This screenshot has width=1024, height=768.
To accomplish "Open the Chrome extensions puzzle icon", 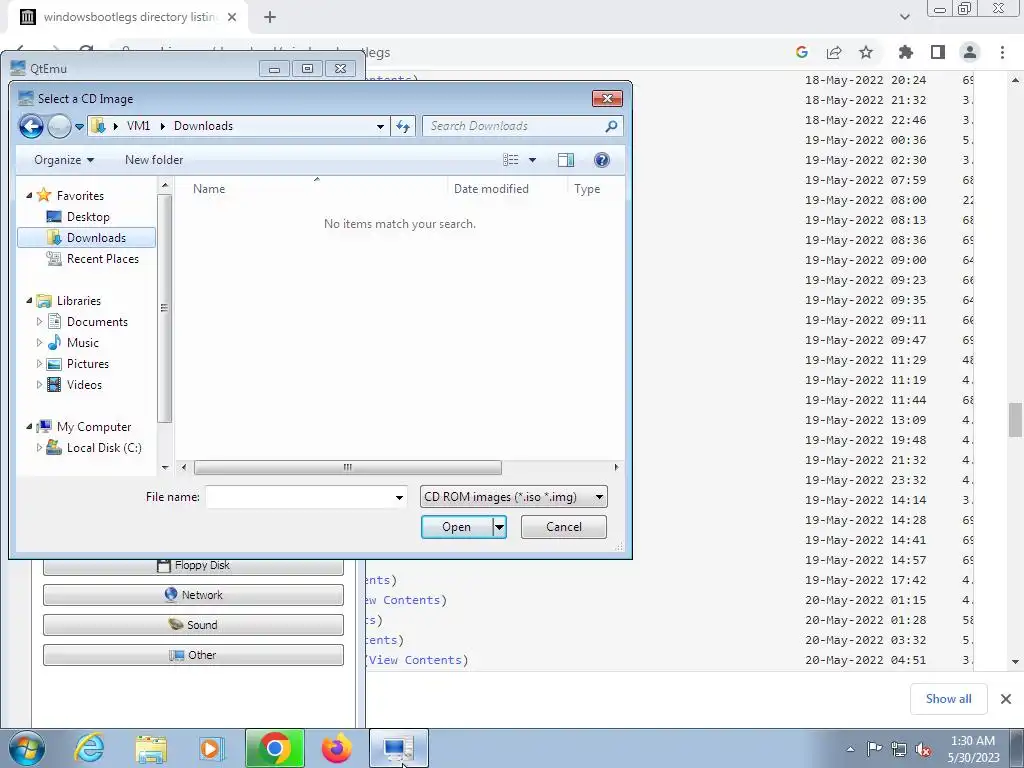I will coord(906,52).
